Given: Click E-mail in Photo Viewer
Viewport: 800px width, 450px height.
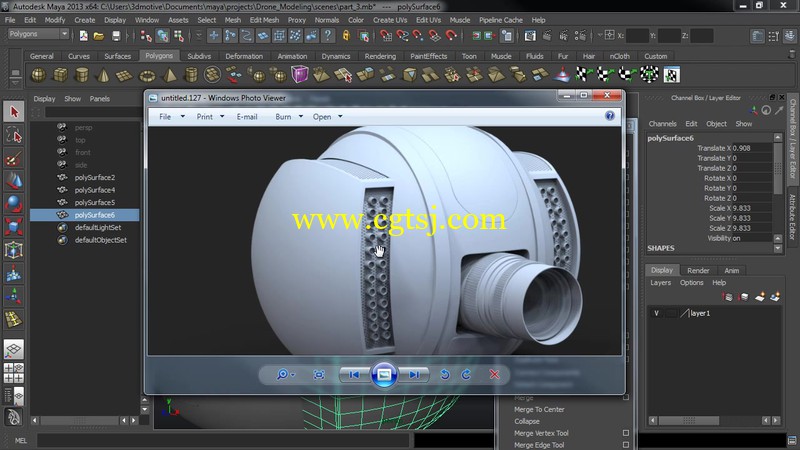Looking at the screenshot, I should (247, 117).
